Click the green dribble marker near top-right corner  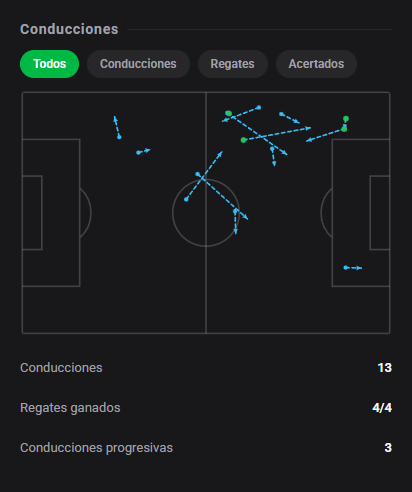coord(346,119)
